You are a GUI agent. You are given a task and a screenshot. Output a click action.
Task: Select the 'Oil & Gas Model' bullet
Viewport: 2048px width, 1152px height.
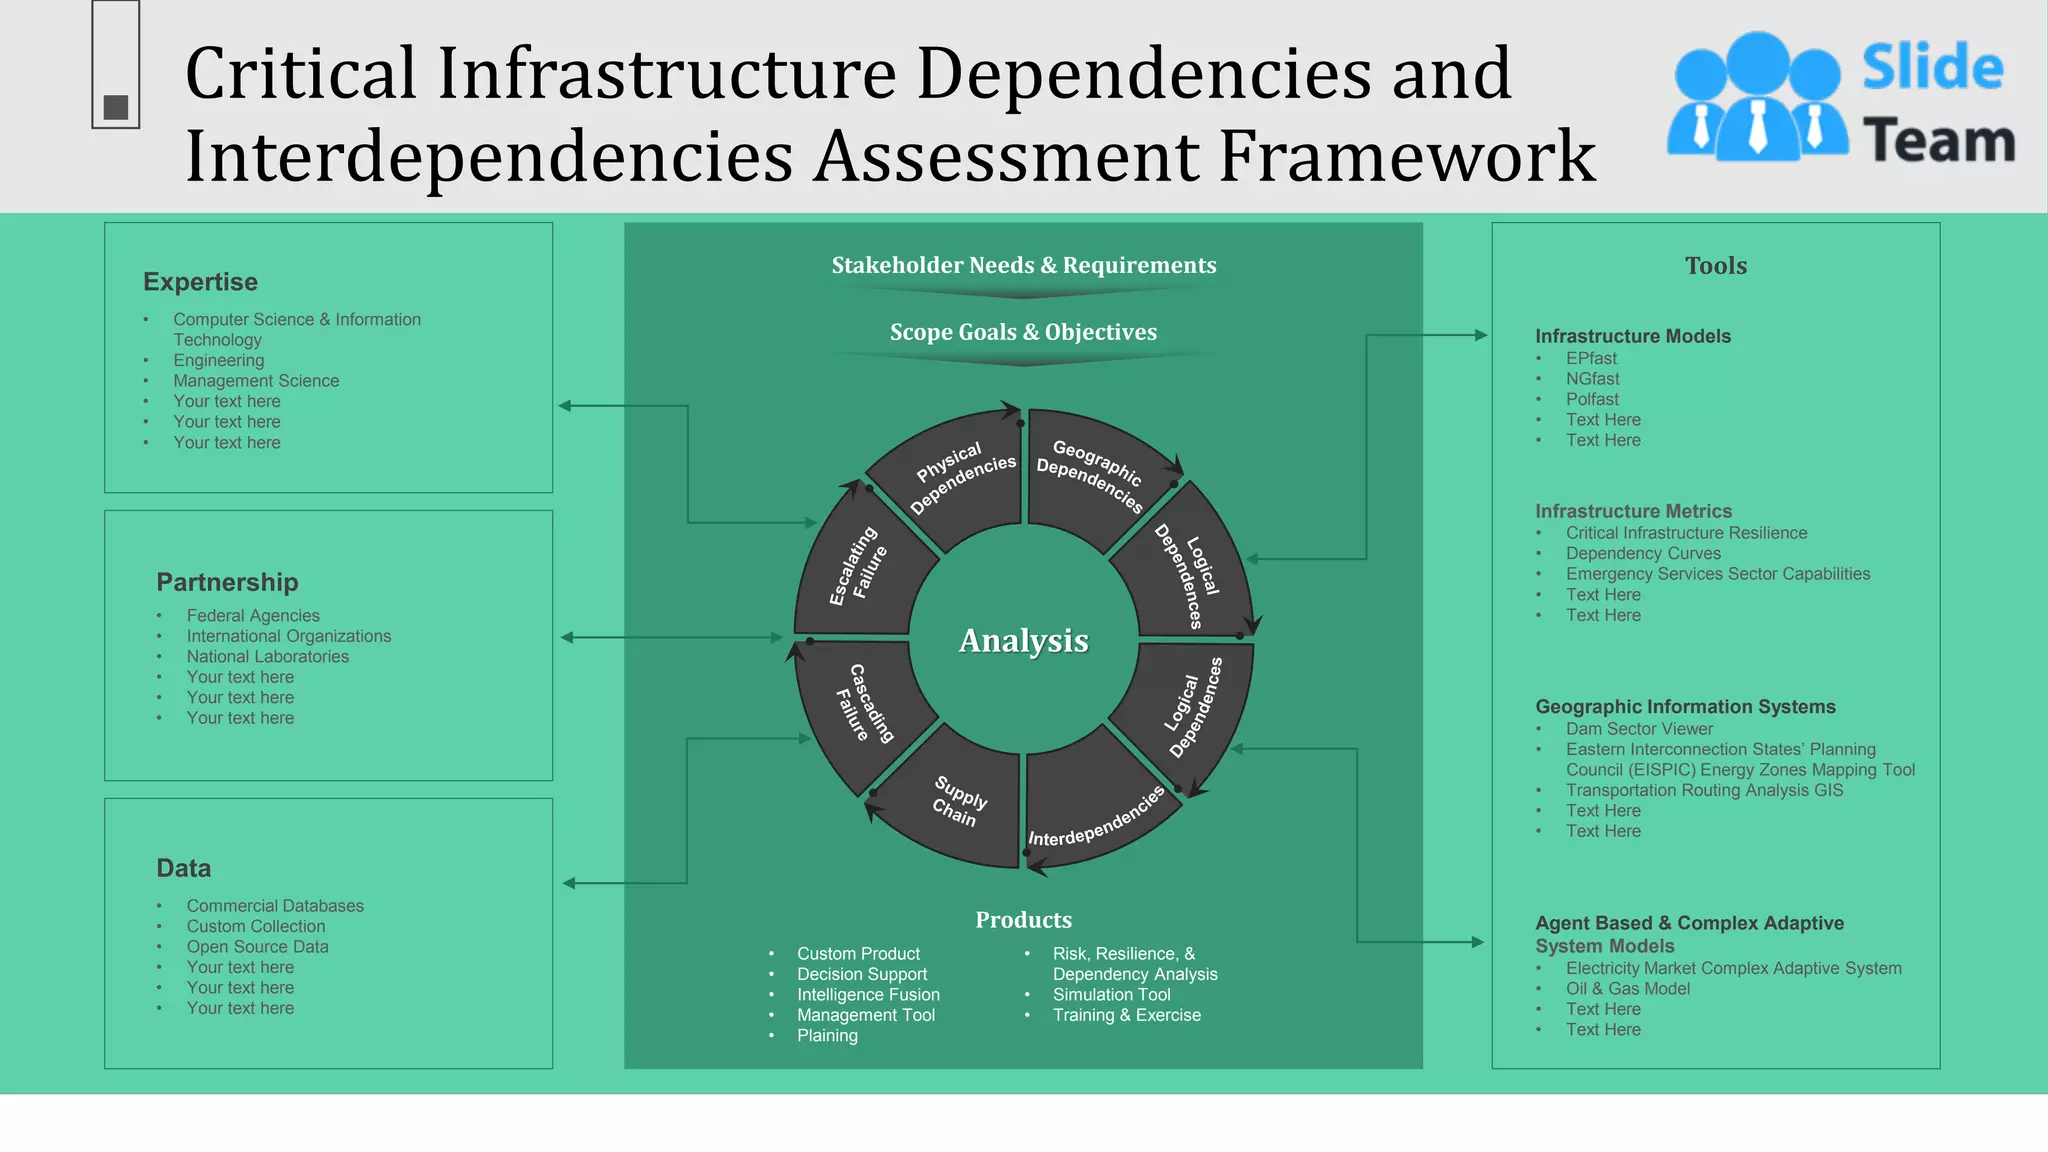click(1628, 989)
